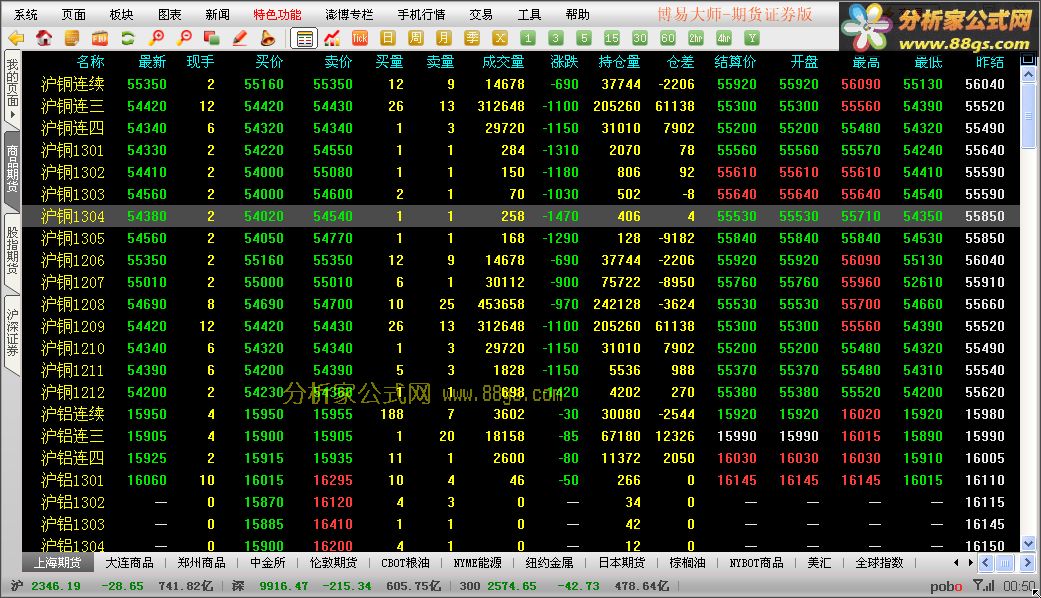Image resolution: width=1041 pixels, height=598 pixels.
Task: Click the orange notebook toolbar icon
Action: [72, 38]
